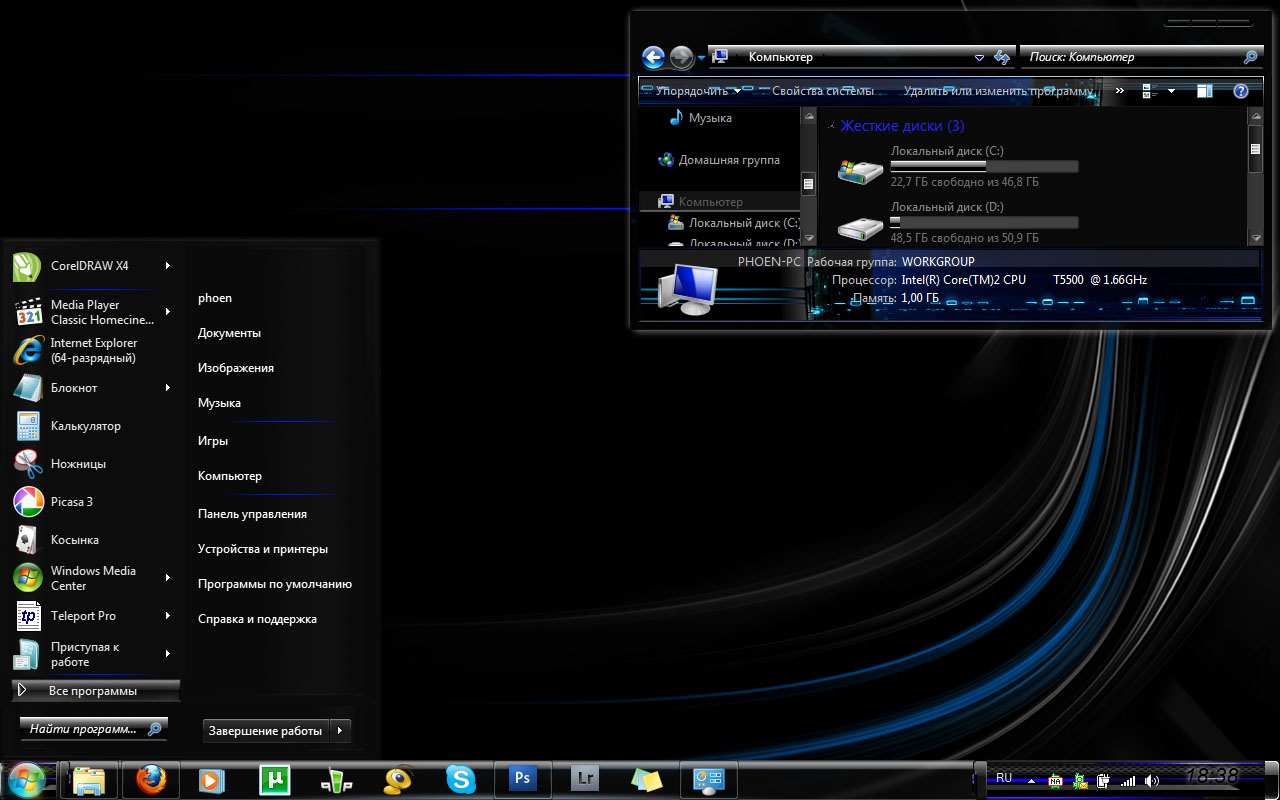Click the Firefox icon in the taskbar

coord(151,779)
